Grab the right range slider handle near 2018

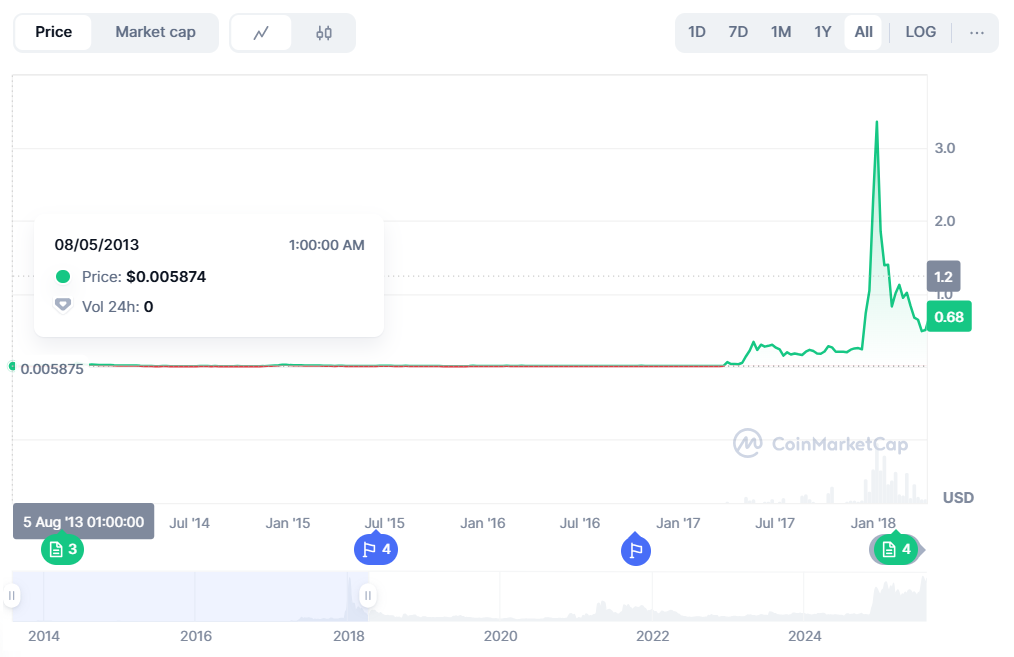pos(368,596)
